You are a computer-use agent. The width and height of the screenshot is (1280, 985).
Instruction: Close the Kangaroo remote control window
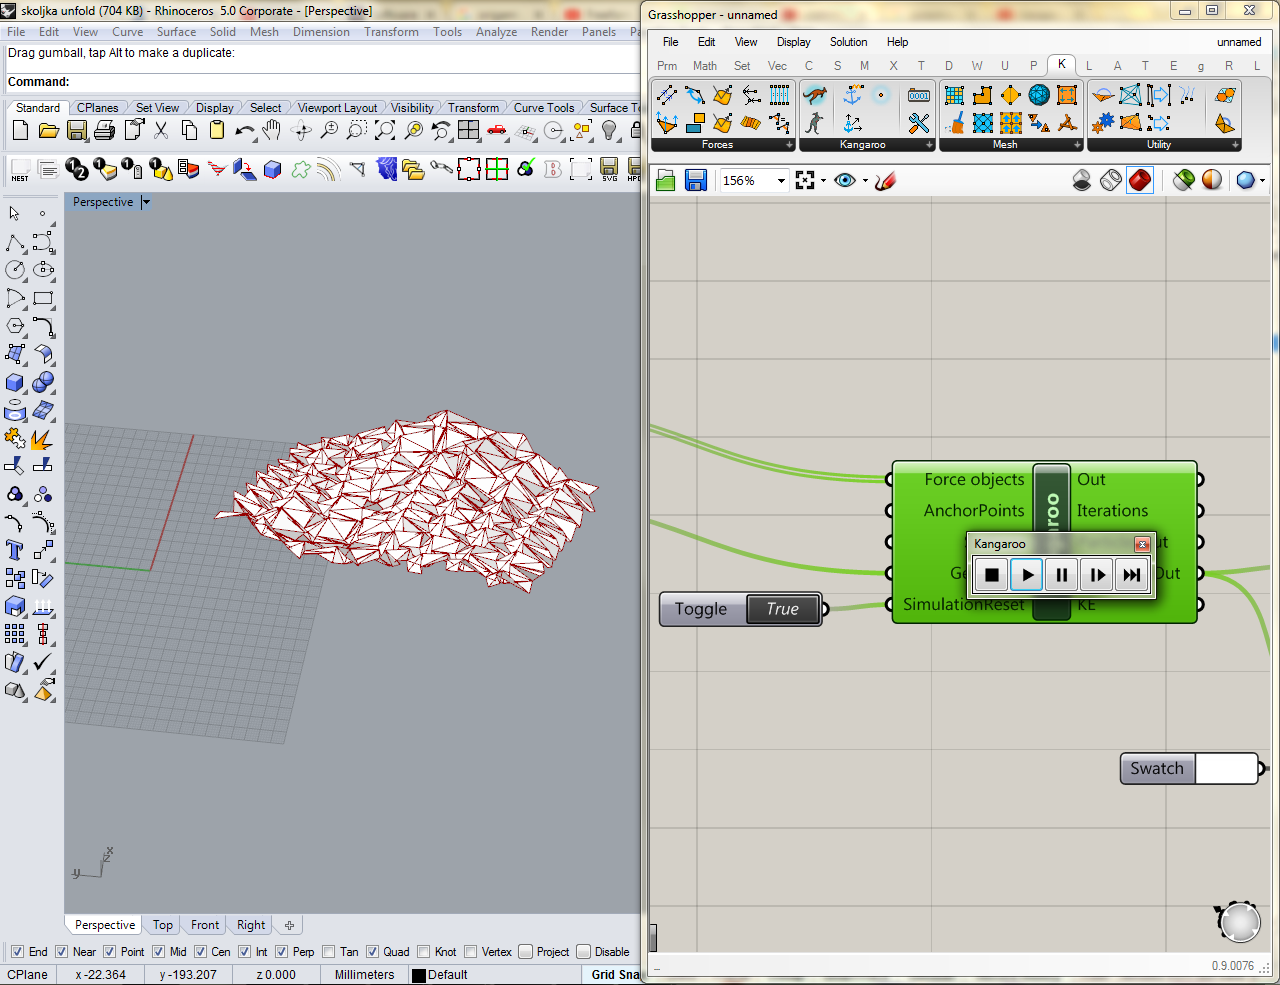pos(1142,544)
